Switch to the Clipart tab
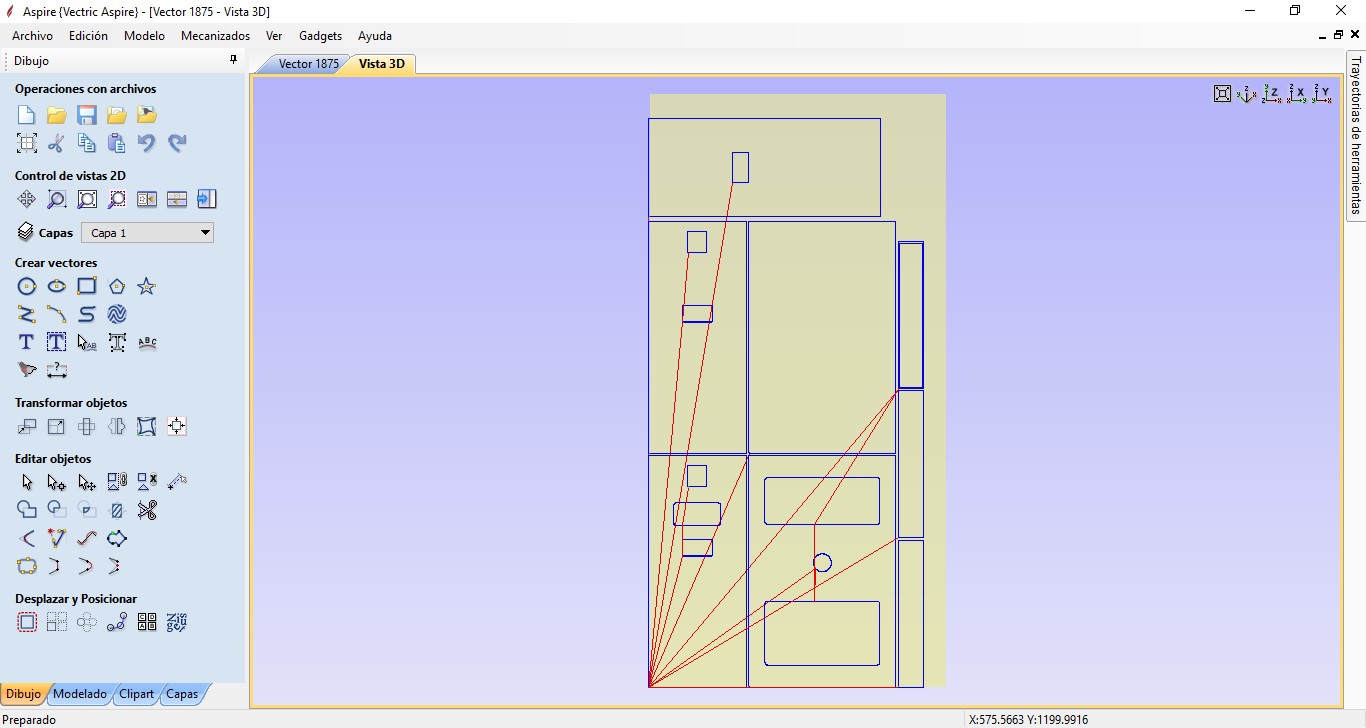 pos(137,694)
